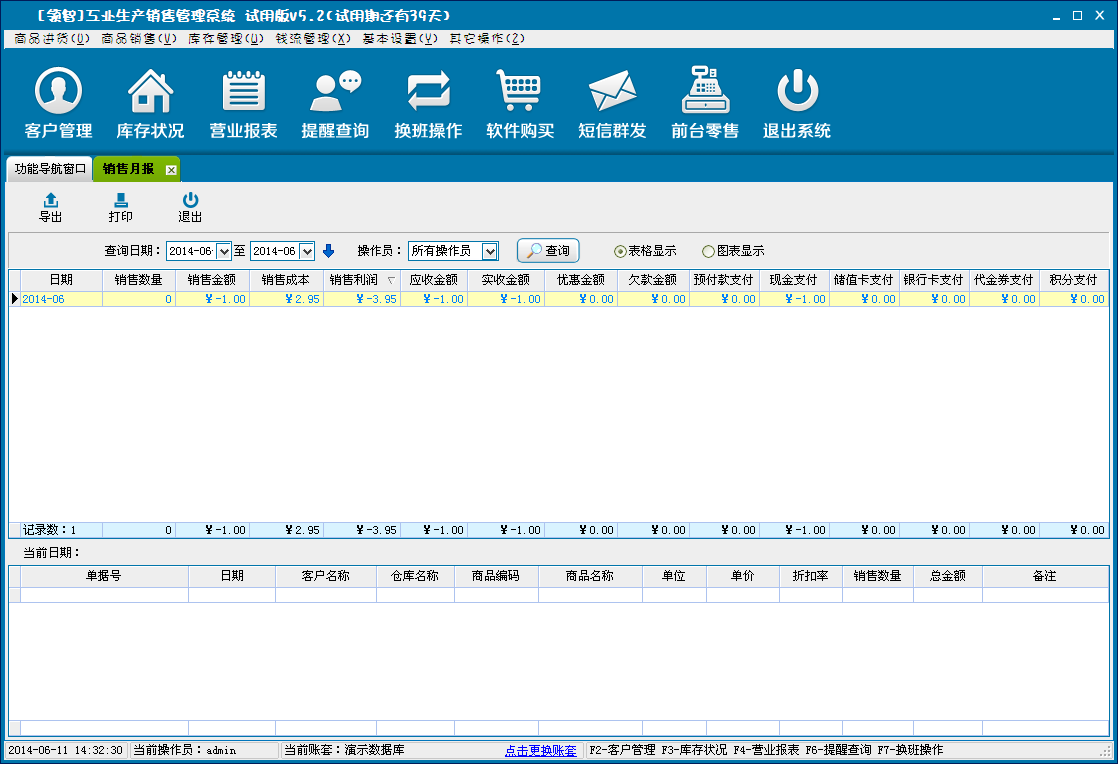The image size is (1118, 764).
Task: Click 退出系统 power icon
Action: tap(797, 93)
